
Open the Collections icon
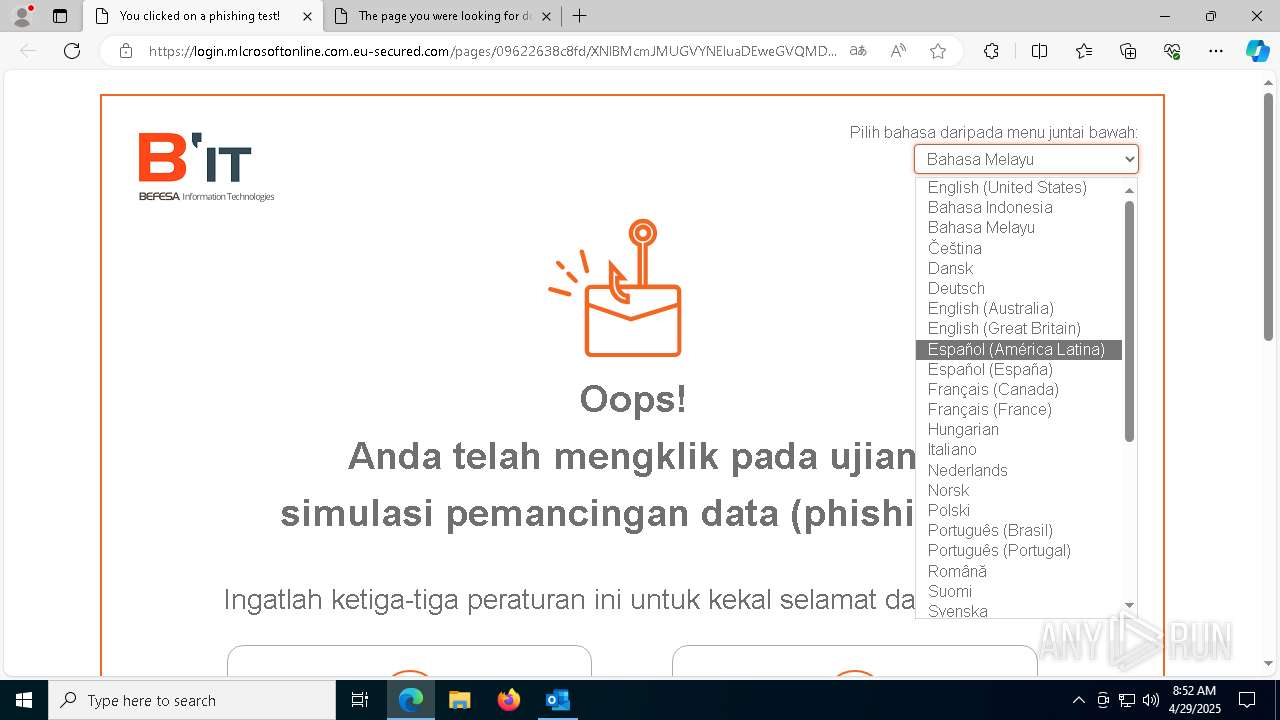coord(1128,51)
